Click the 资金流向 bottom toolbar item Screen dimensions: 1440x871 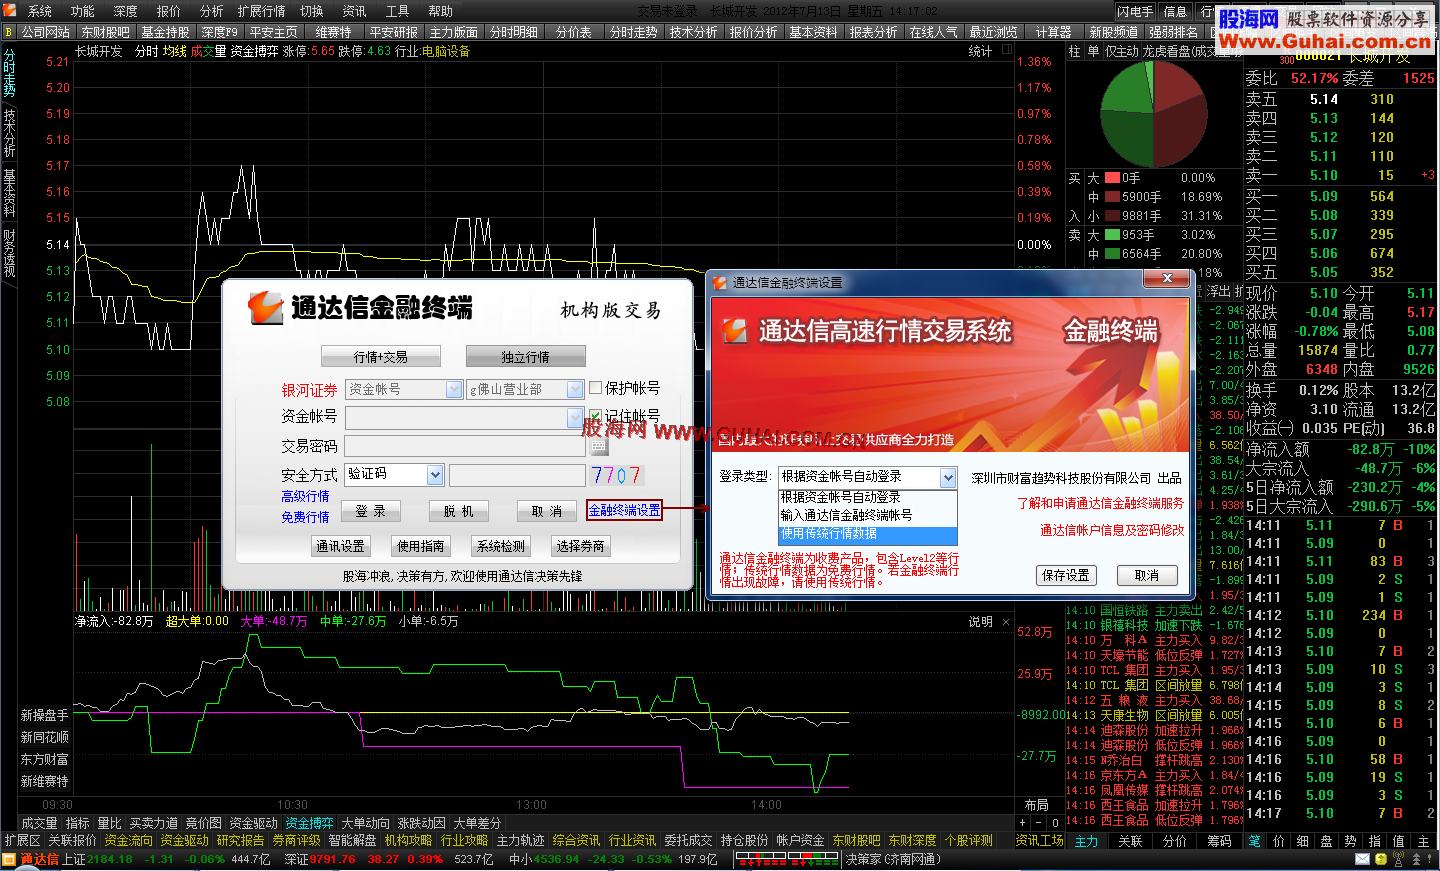coord(128,841)
